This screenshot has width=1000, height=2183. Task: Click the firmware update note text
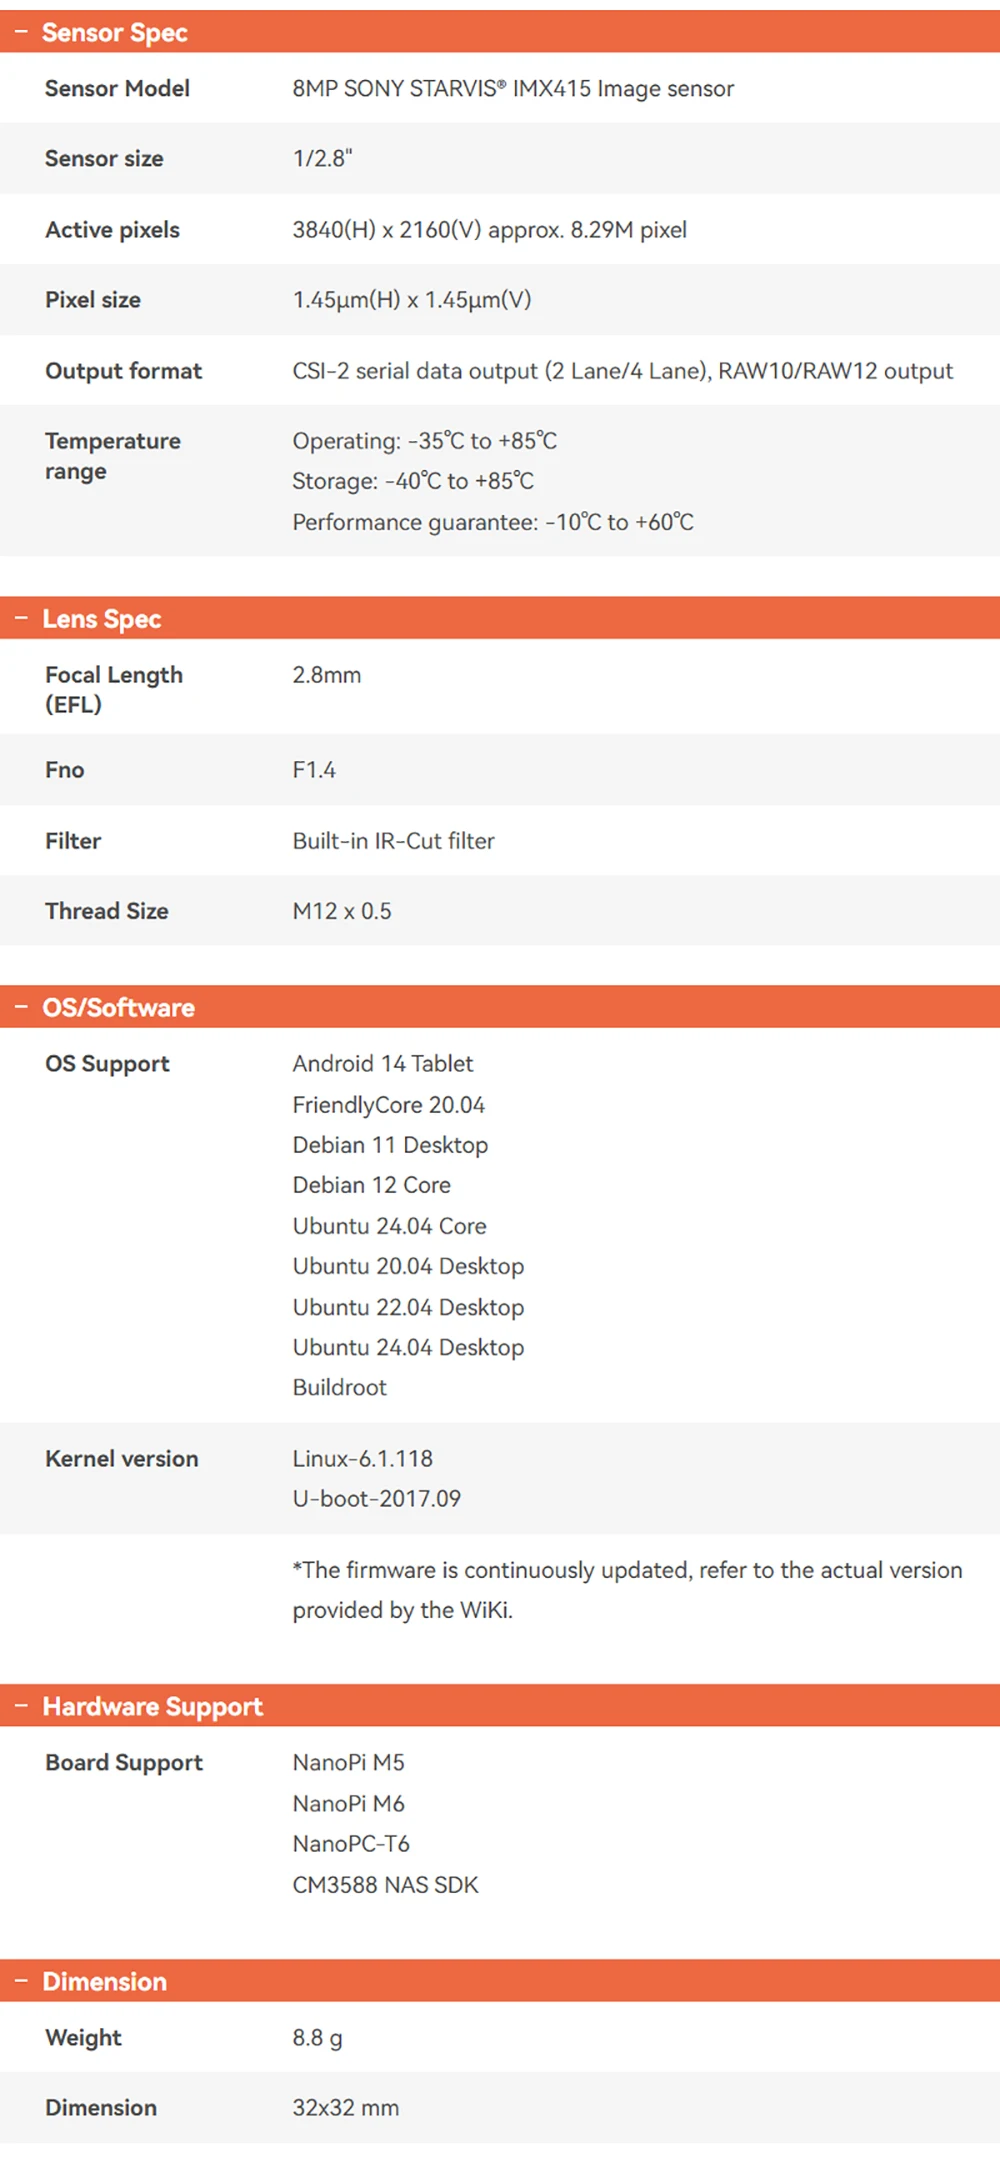pyautogui.click(x=627, y=1590)
